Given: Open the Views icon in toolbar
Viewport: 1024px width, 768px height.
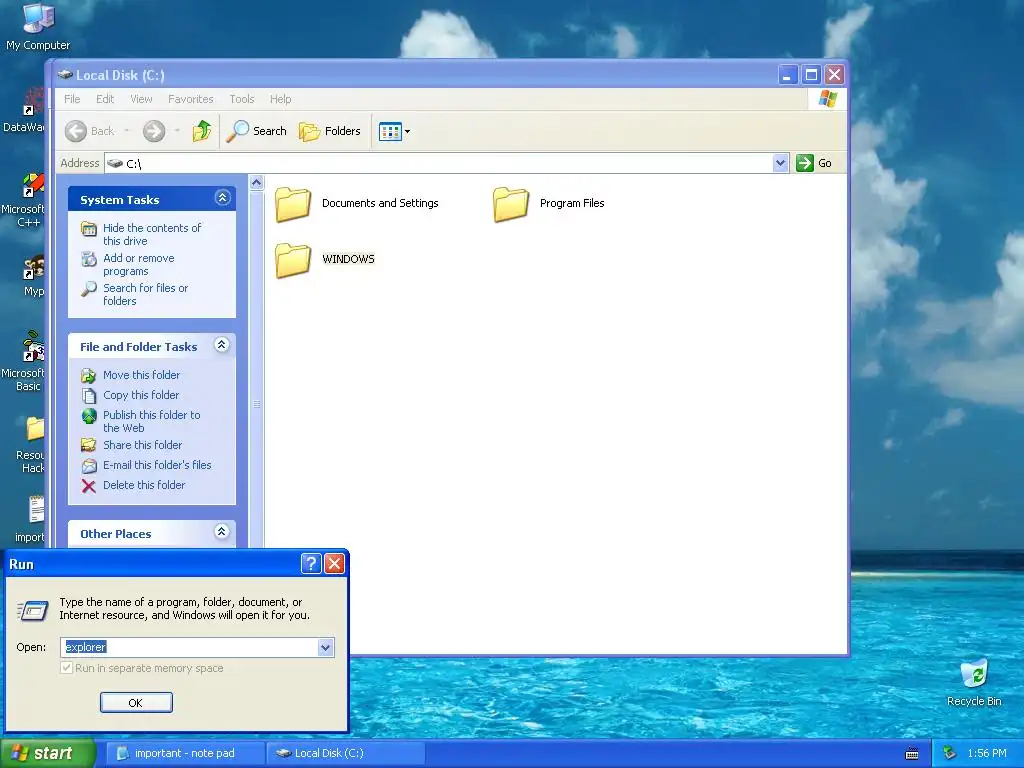Looking at the screenshot, I should [390, 131].
